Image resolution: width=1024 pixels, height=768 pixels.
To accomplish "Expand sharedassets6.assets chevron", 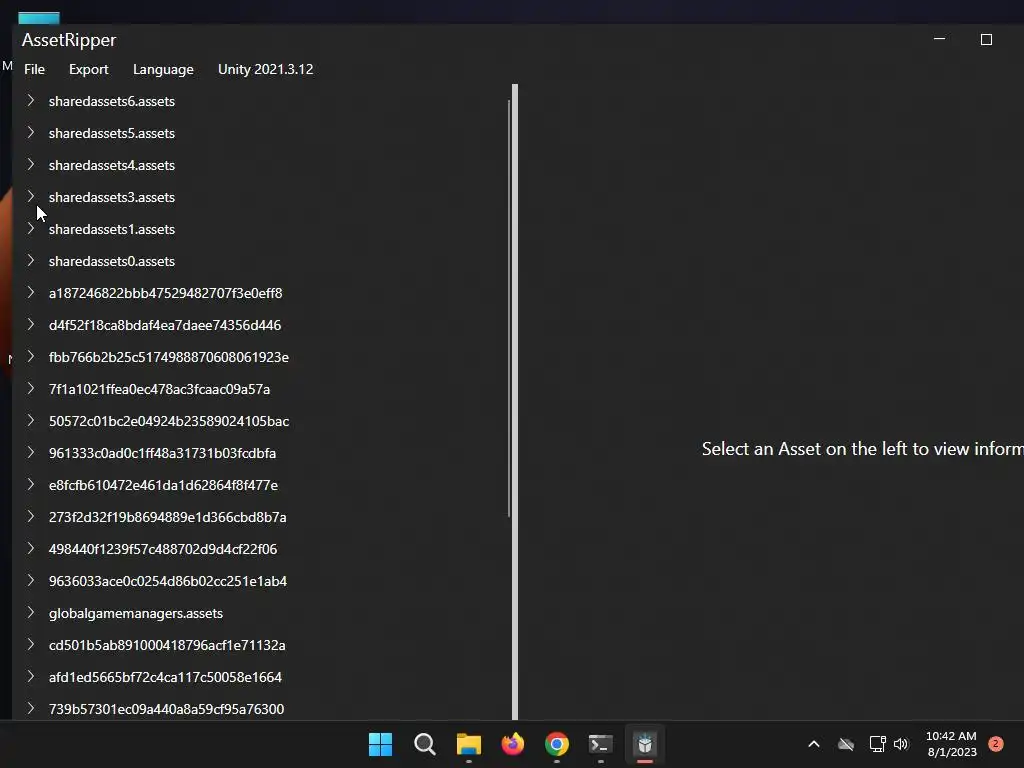I will [31, 101].
